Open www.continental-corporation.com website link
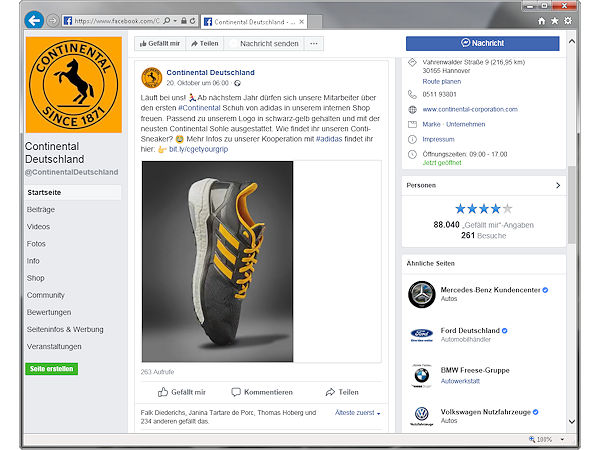The width and height of the screenshot is (600, 450). (470, 109)
